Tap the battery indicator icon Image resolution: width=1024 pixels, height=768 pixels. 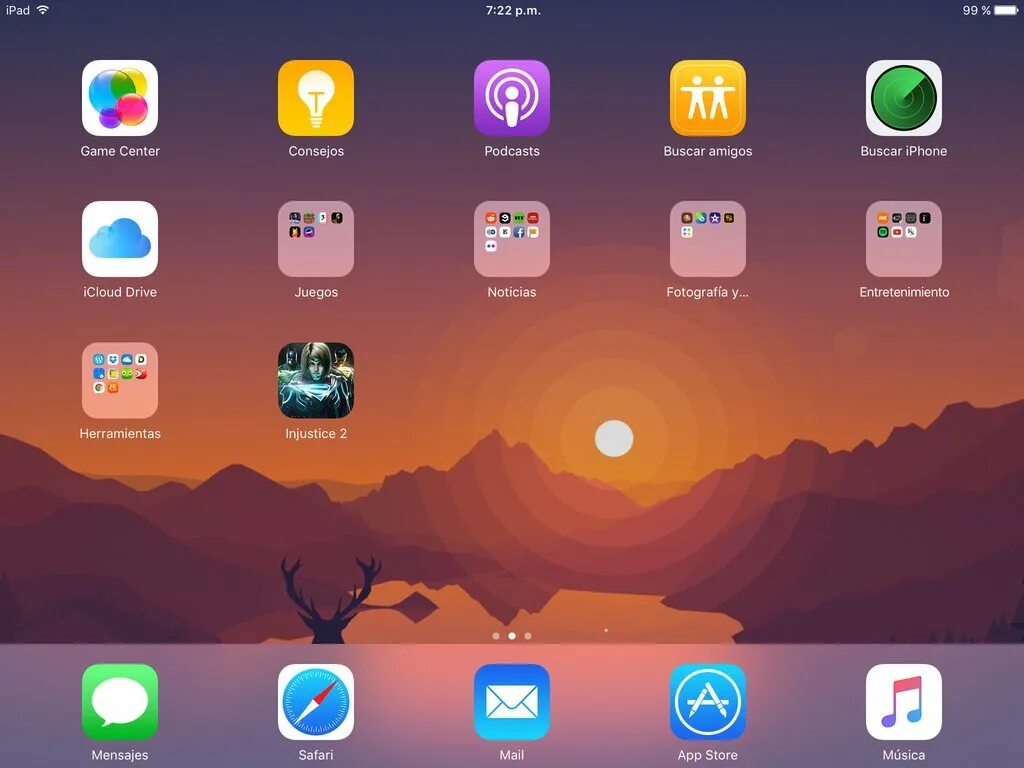[1006, 10]
